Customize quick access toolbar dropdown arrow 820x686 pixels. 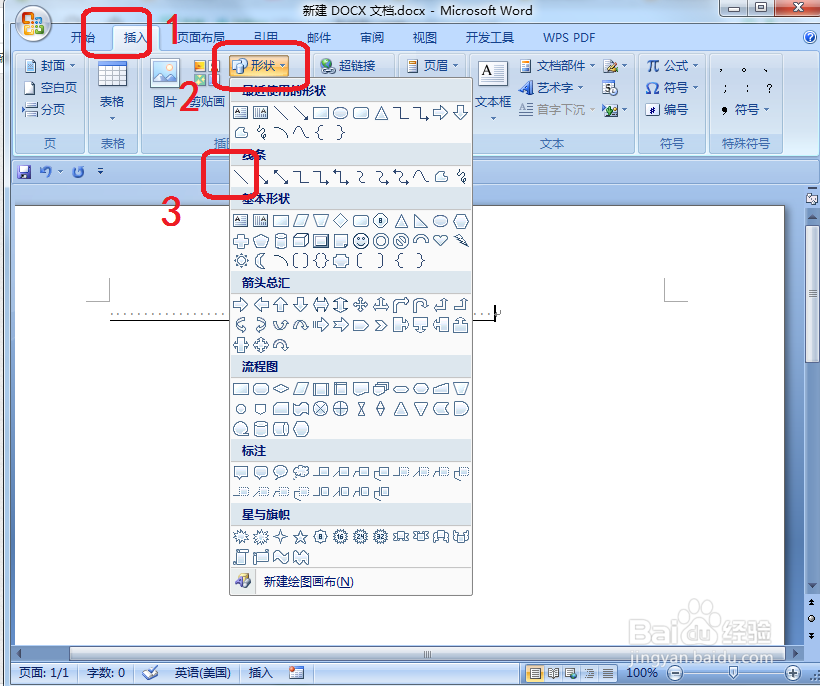click(100, 172)
